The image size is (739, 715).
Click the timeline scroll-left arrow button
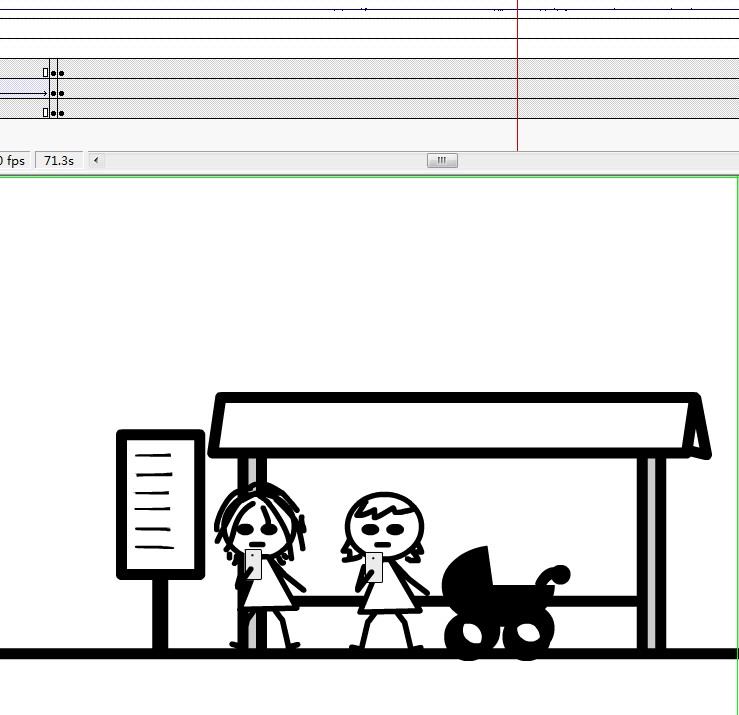(96, 160)
